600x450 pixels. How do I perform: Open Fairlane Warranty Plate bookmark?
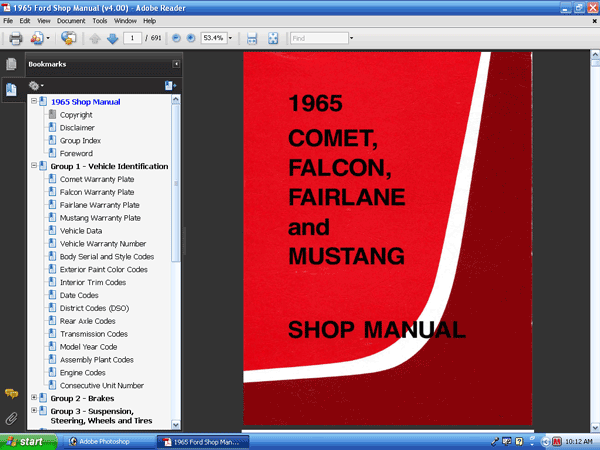tap(99, 205)
